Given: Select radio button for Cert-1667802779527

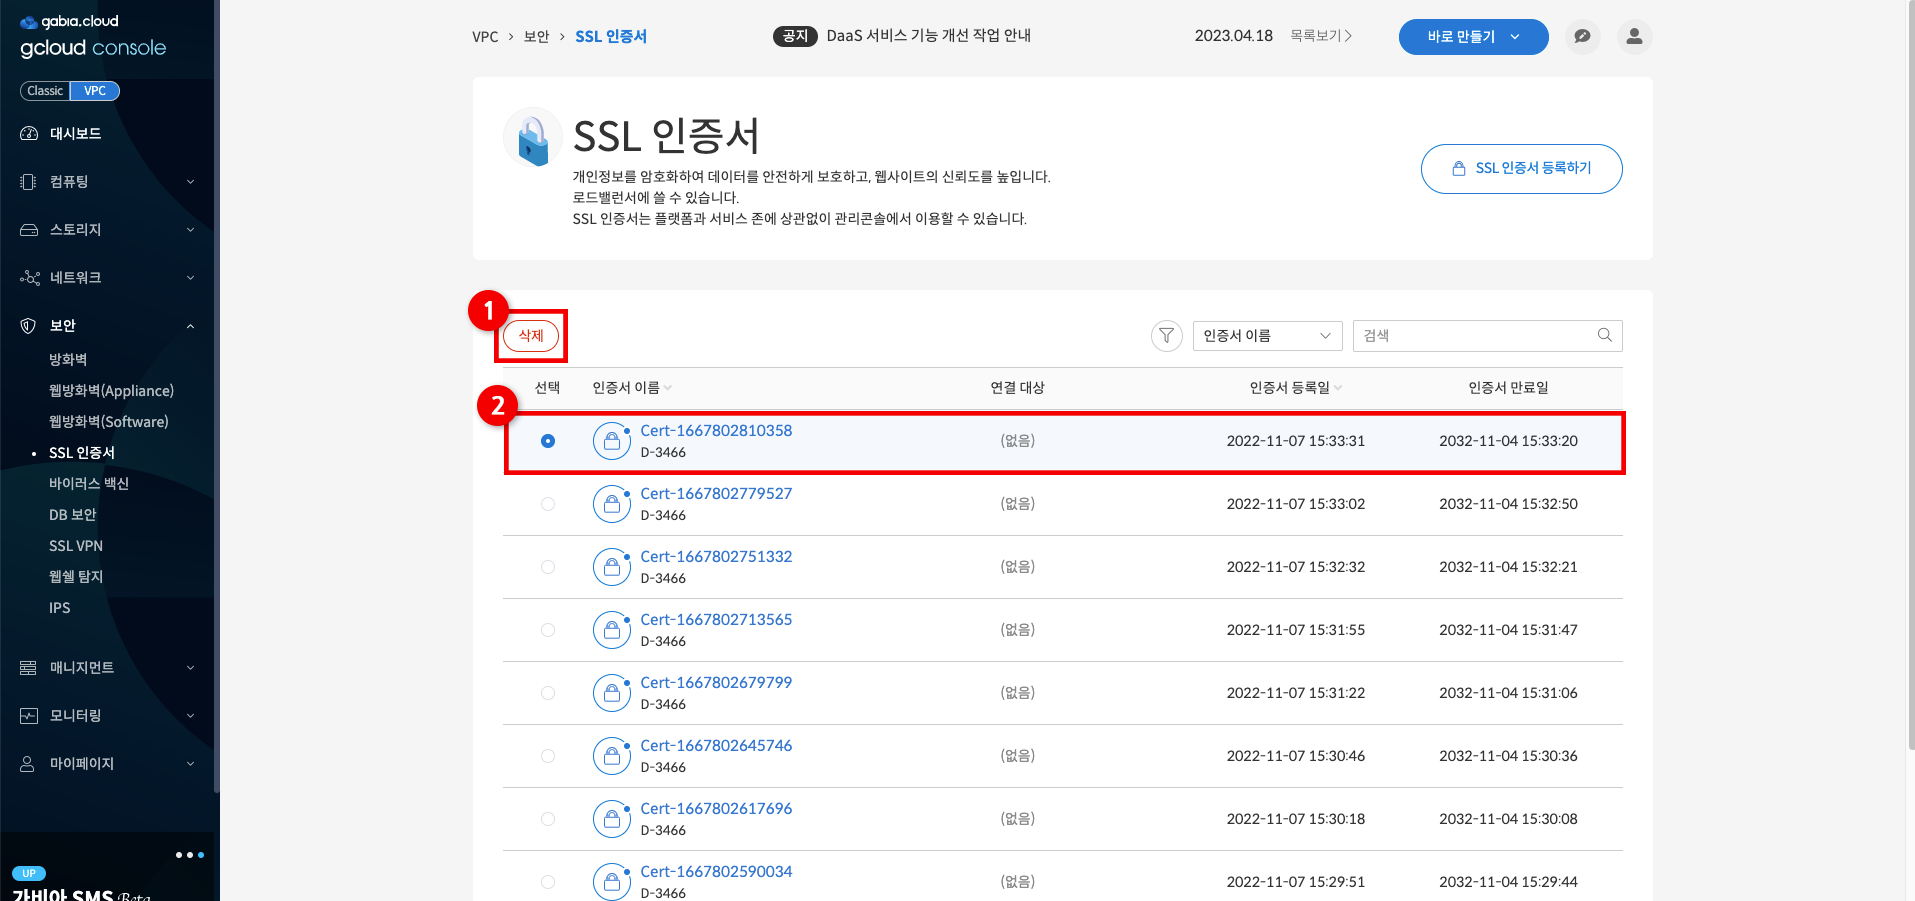Looking at the screenshot, I should pyautogui.click(x=548, y=504).
